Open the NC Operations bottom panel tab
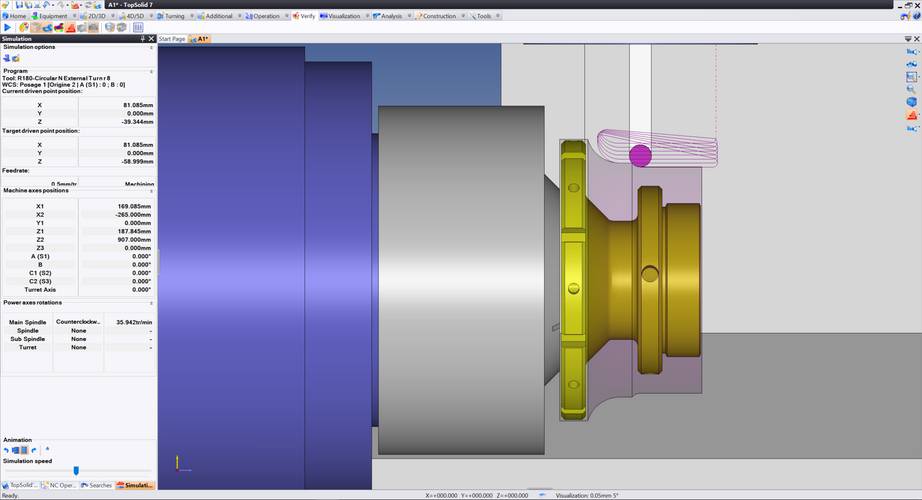Viewport: 922px width, 500px height. (61, 485)
